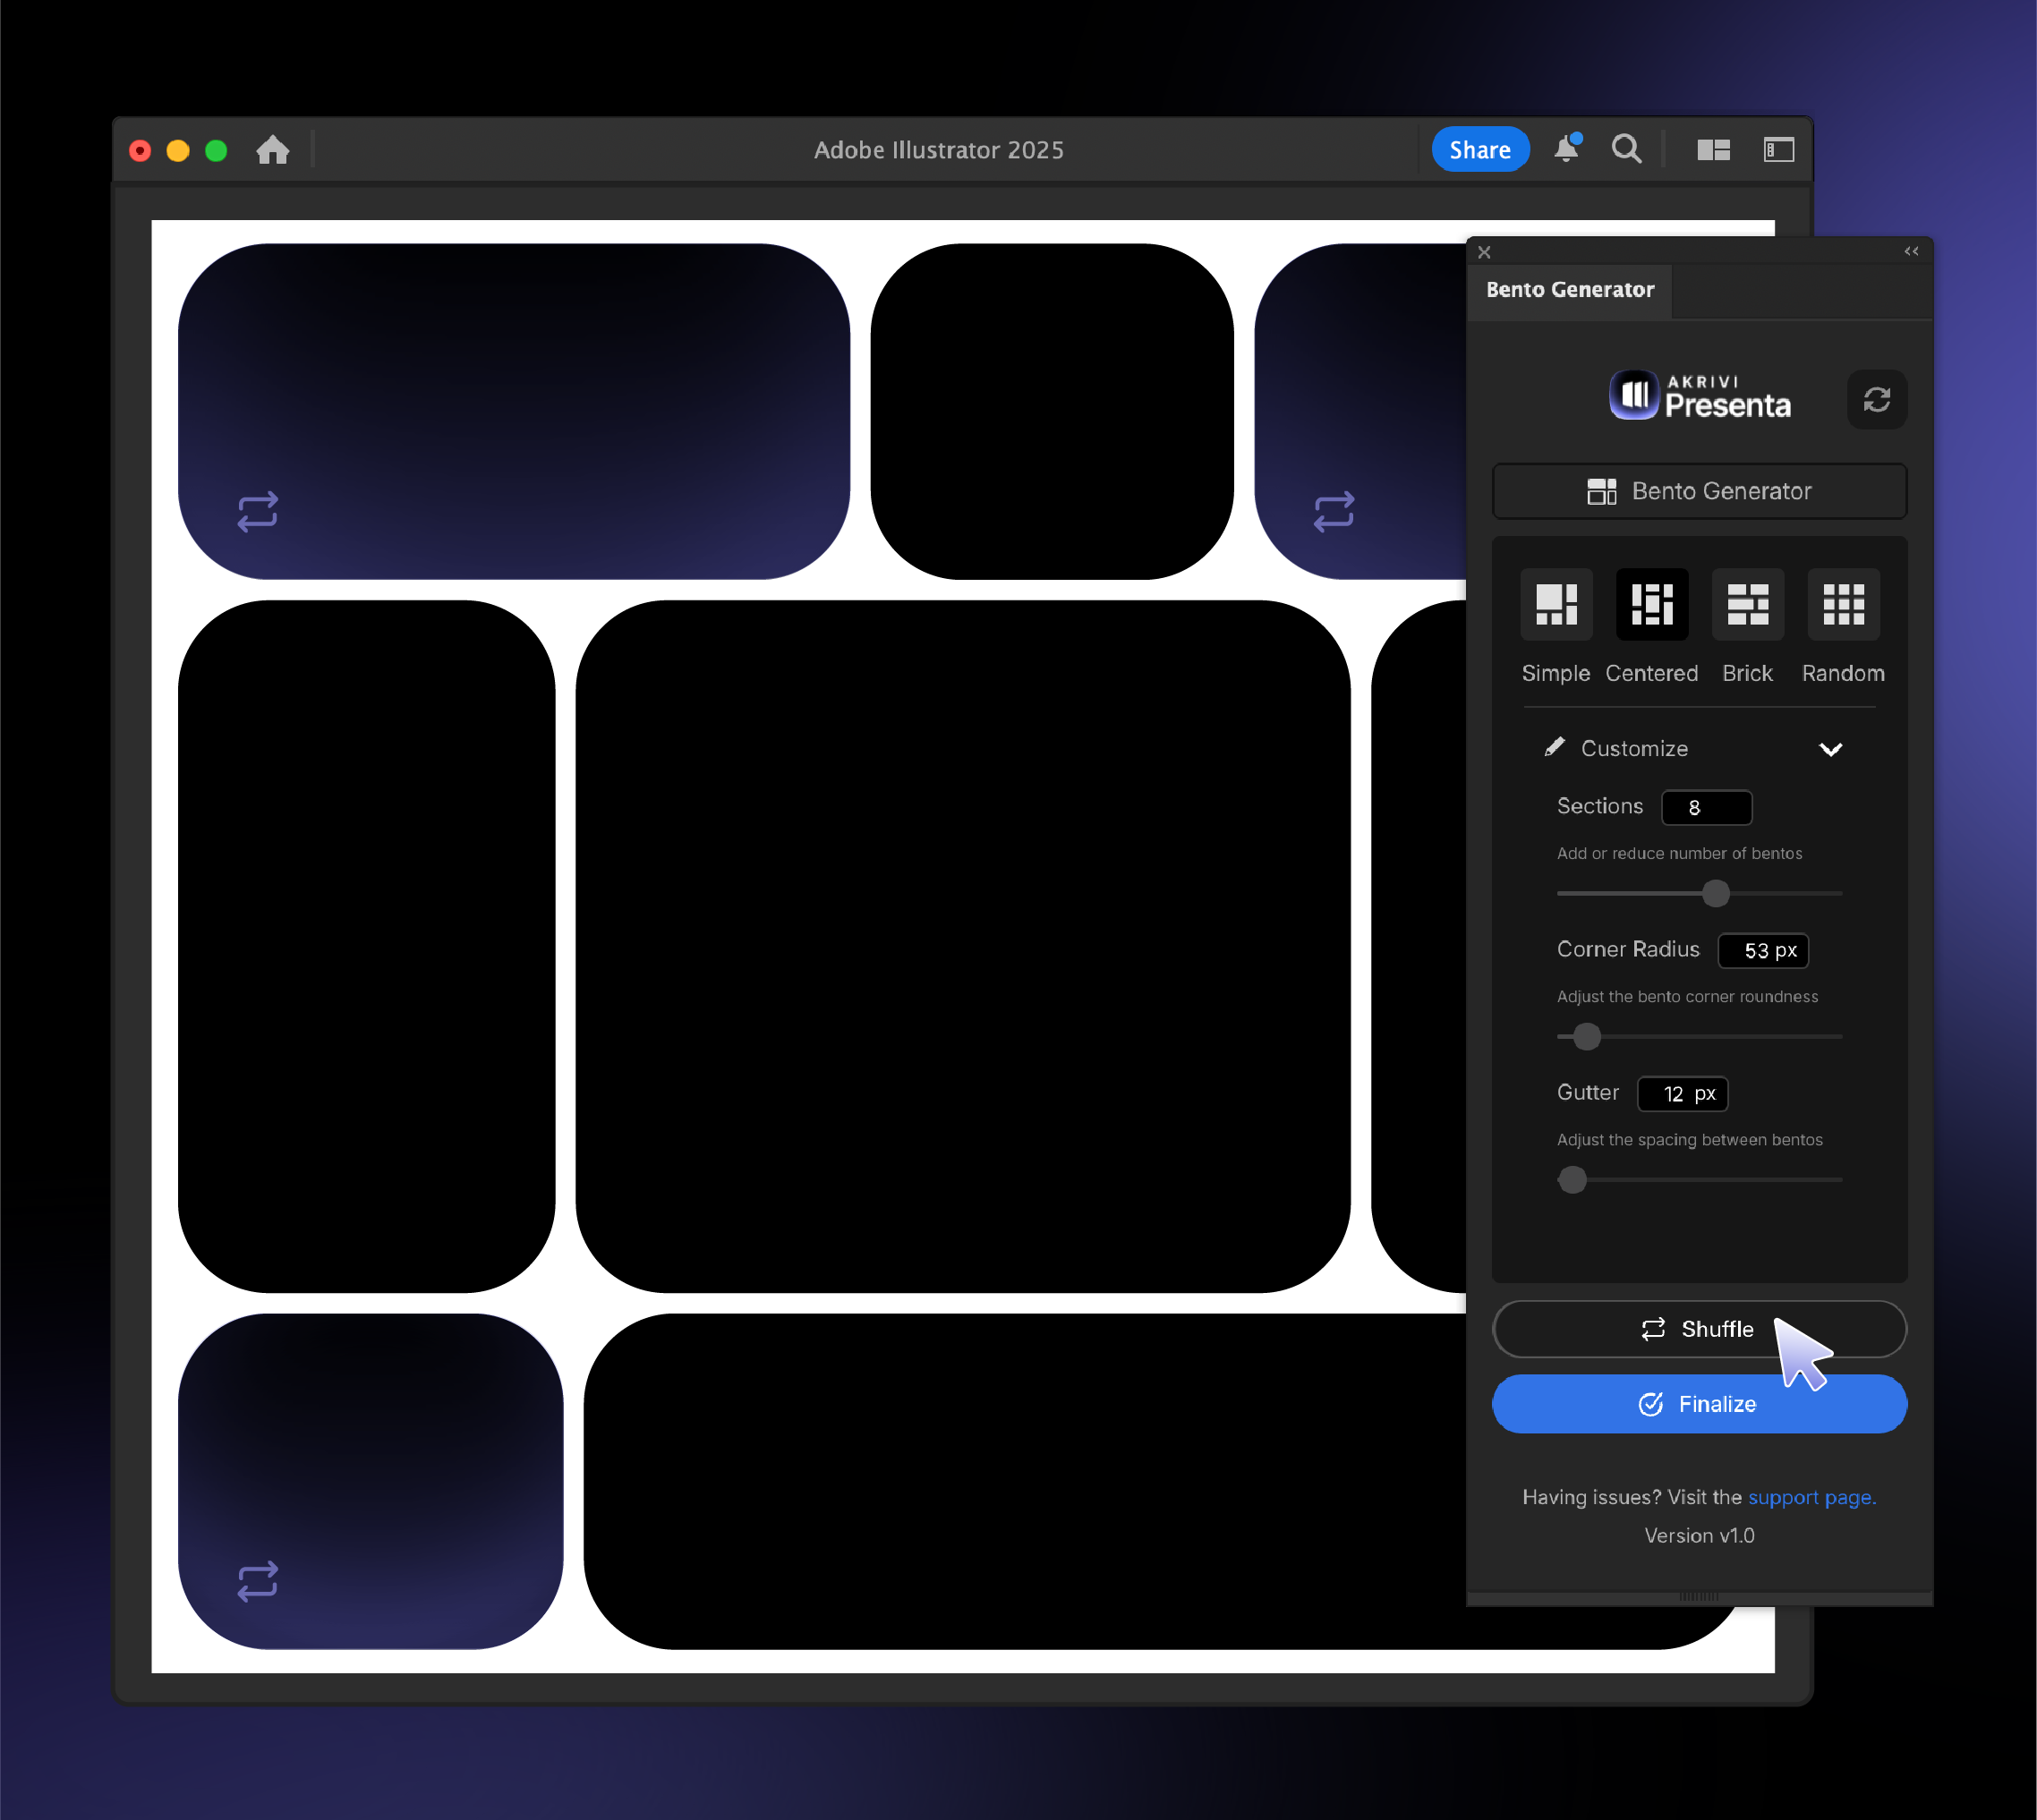This screenshot has height=1820, width=2037.
Task: Open the support page link
Action: click(x=1811, y=1497)
